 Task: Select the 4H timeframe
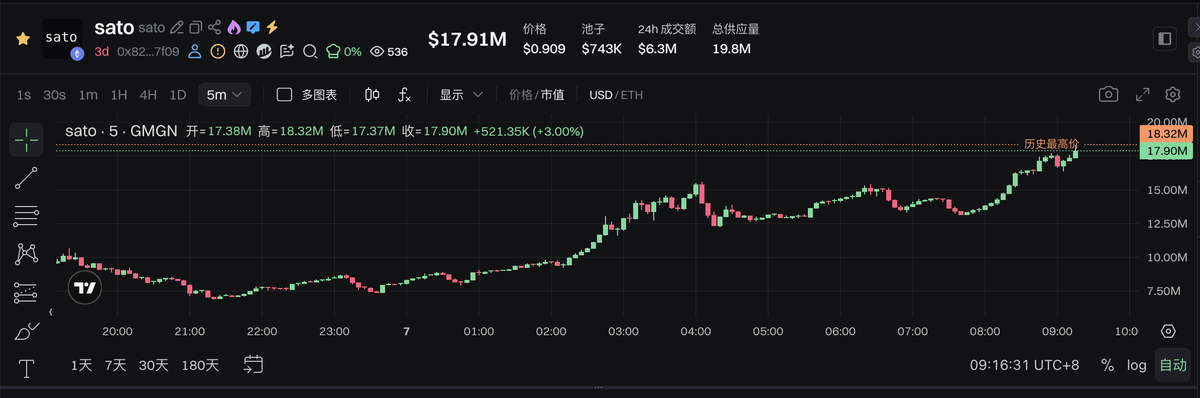pos(148,95)
